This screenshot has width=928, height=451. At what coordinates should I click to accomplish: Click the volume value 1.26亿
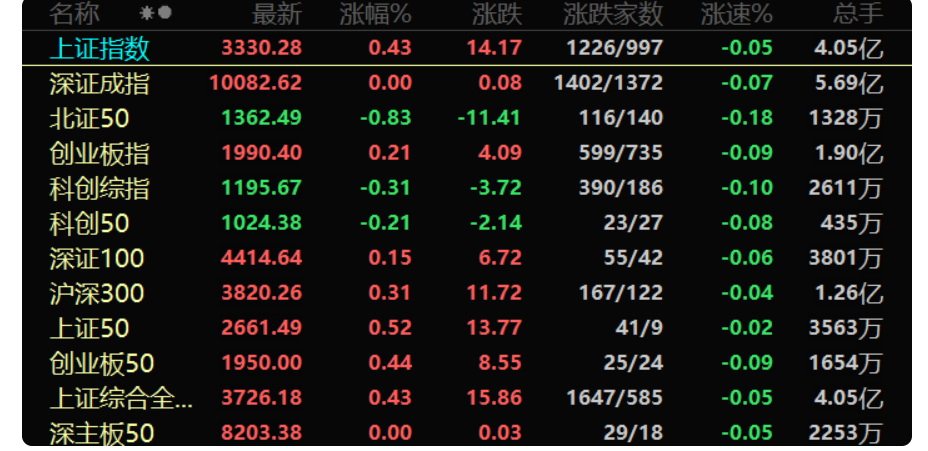click(849, 292)
